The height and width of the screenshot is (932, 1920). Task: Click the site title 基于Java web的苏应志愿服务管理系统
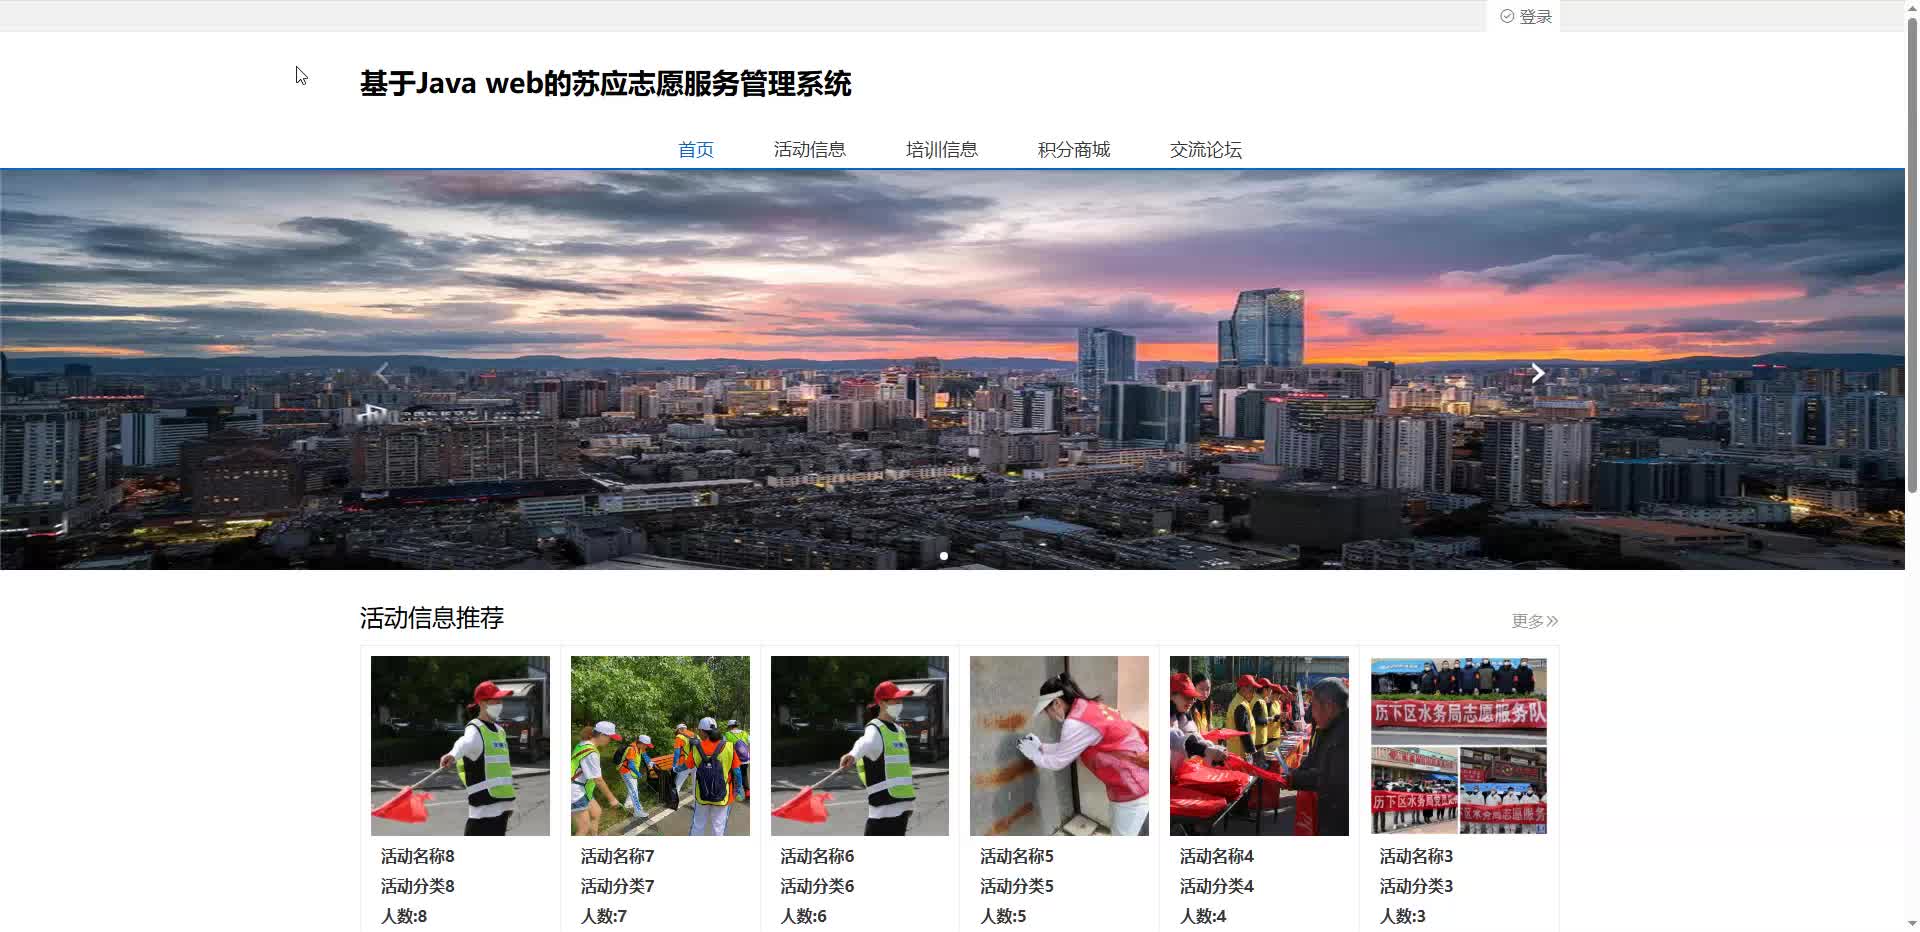pyautogui.click(x=606, y=84)
